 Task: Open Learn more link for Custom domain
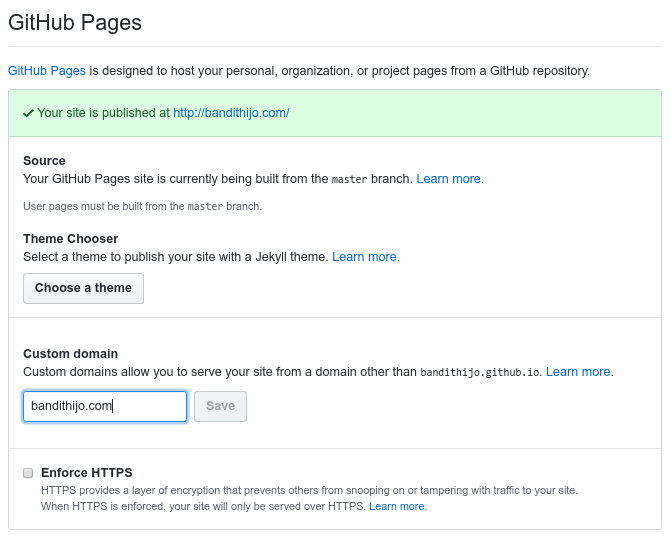click(x=578, y=372)
